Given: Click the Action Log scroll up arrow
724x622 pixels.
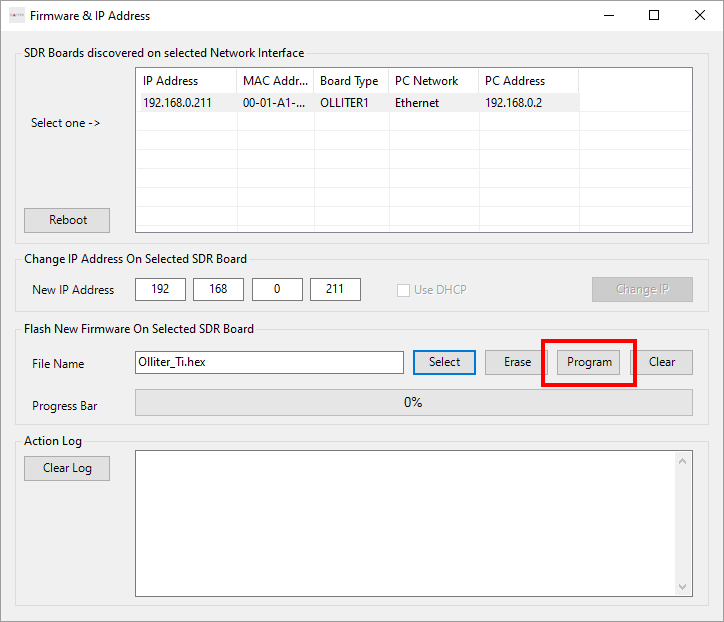Looking at the screenshot, I should [682, 461].
